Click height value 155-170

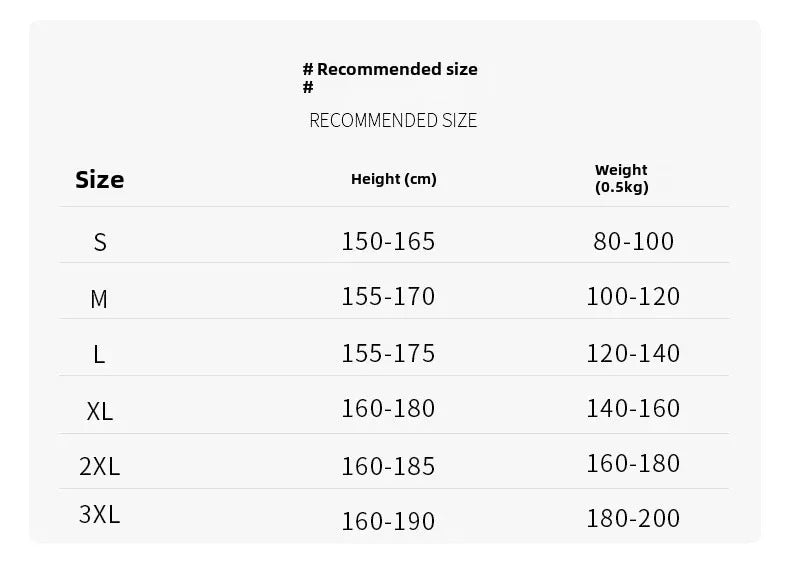coord(388,296)
